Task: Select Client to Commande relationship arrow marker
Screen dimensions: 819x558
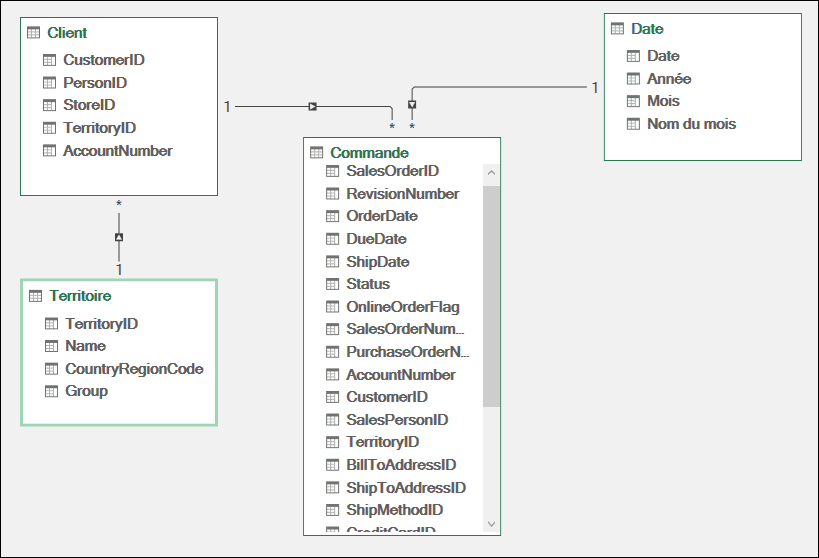Action: coord(312,107)
